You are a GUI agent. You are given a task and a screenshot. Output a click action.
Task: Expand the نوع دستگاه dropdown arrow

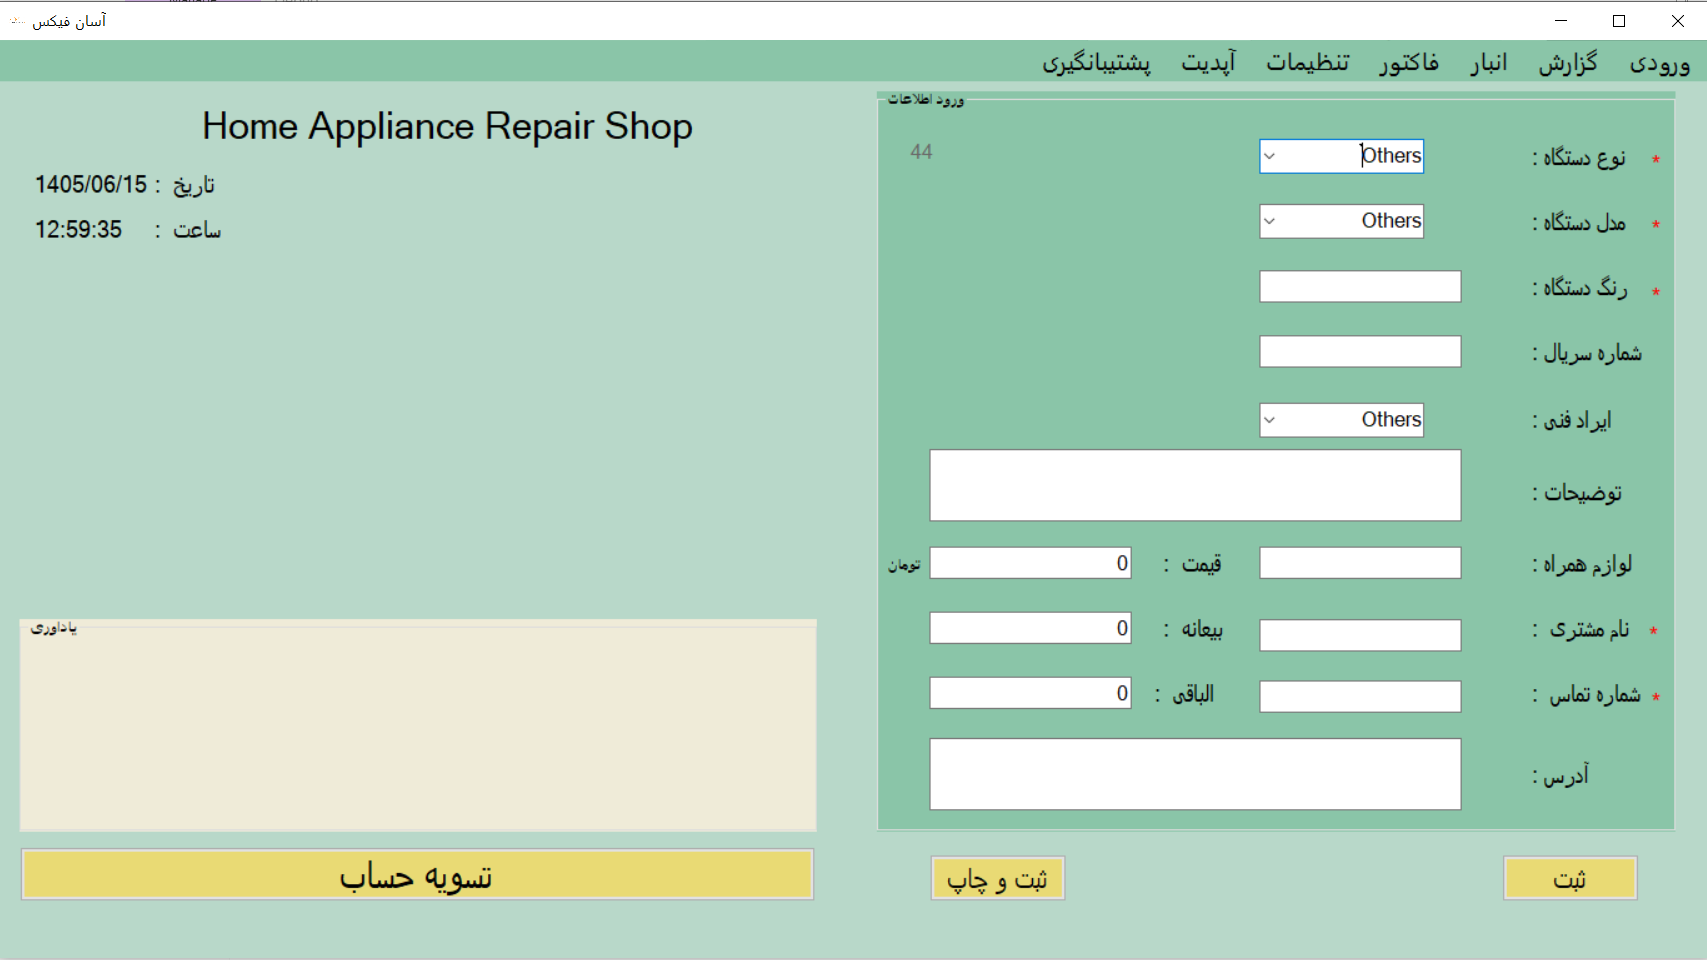tap(1270, 156)
